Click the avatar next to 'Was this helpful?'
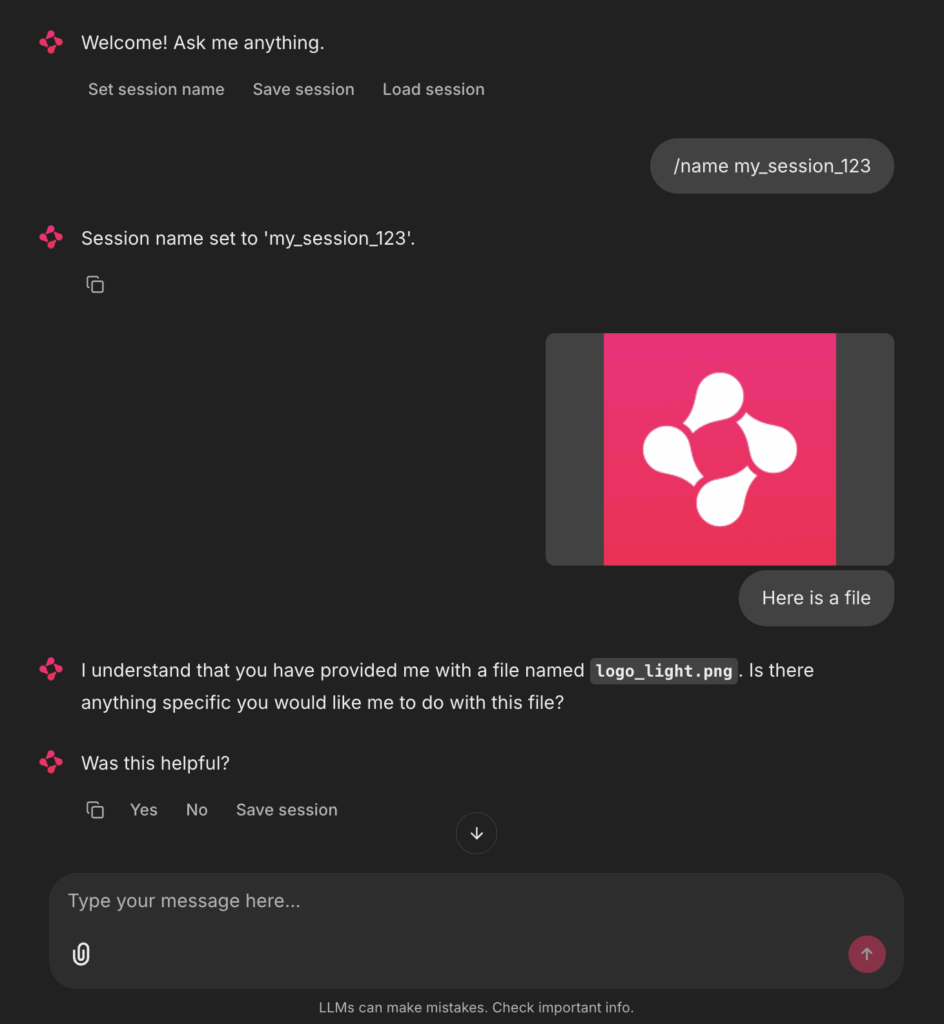944x1024 pixels. (51, 762)
